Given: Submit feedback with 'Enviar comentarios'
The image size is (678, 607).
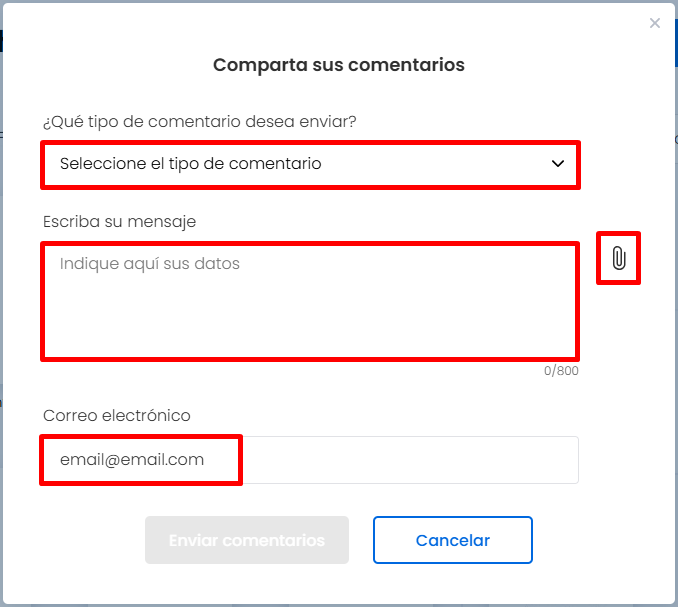Looking at the screenshot, I should 247,540.
